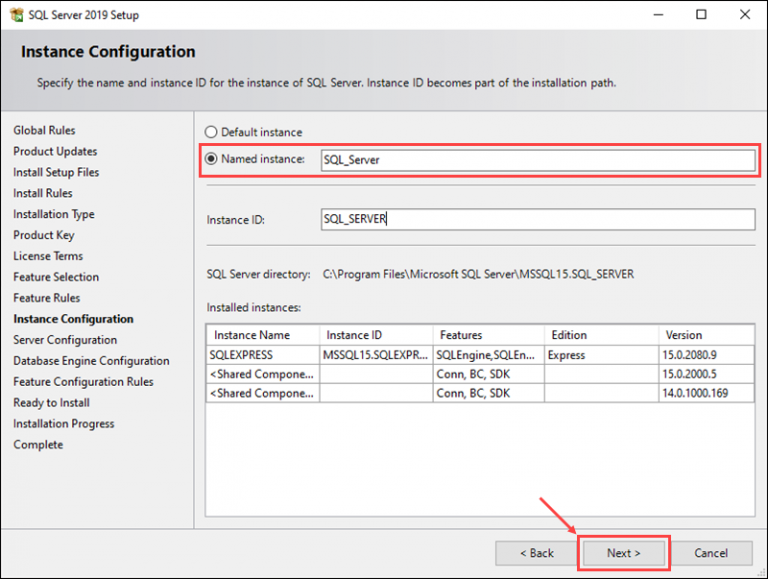Image resolution: width=768 pixels, height=579 pixels.
Task: Click the Named instance text field
Action: coord(537,160)
